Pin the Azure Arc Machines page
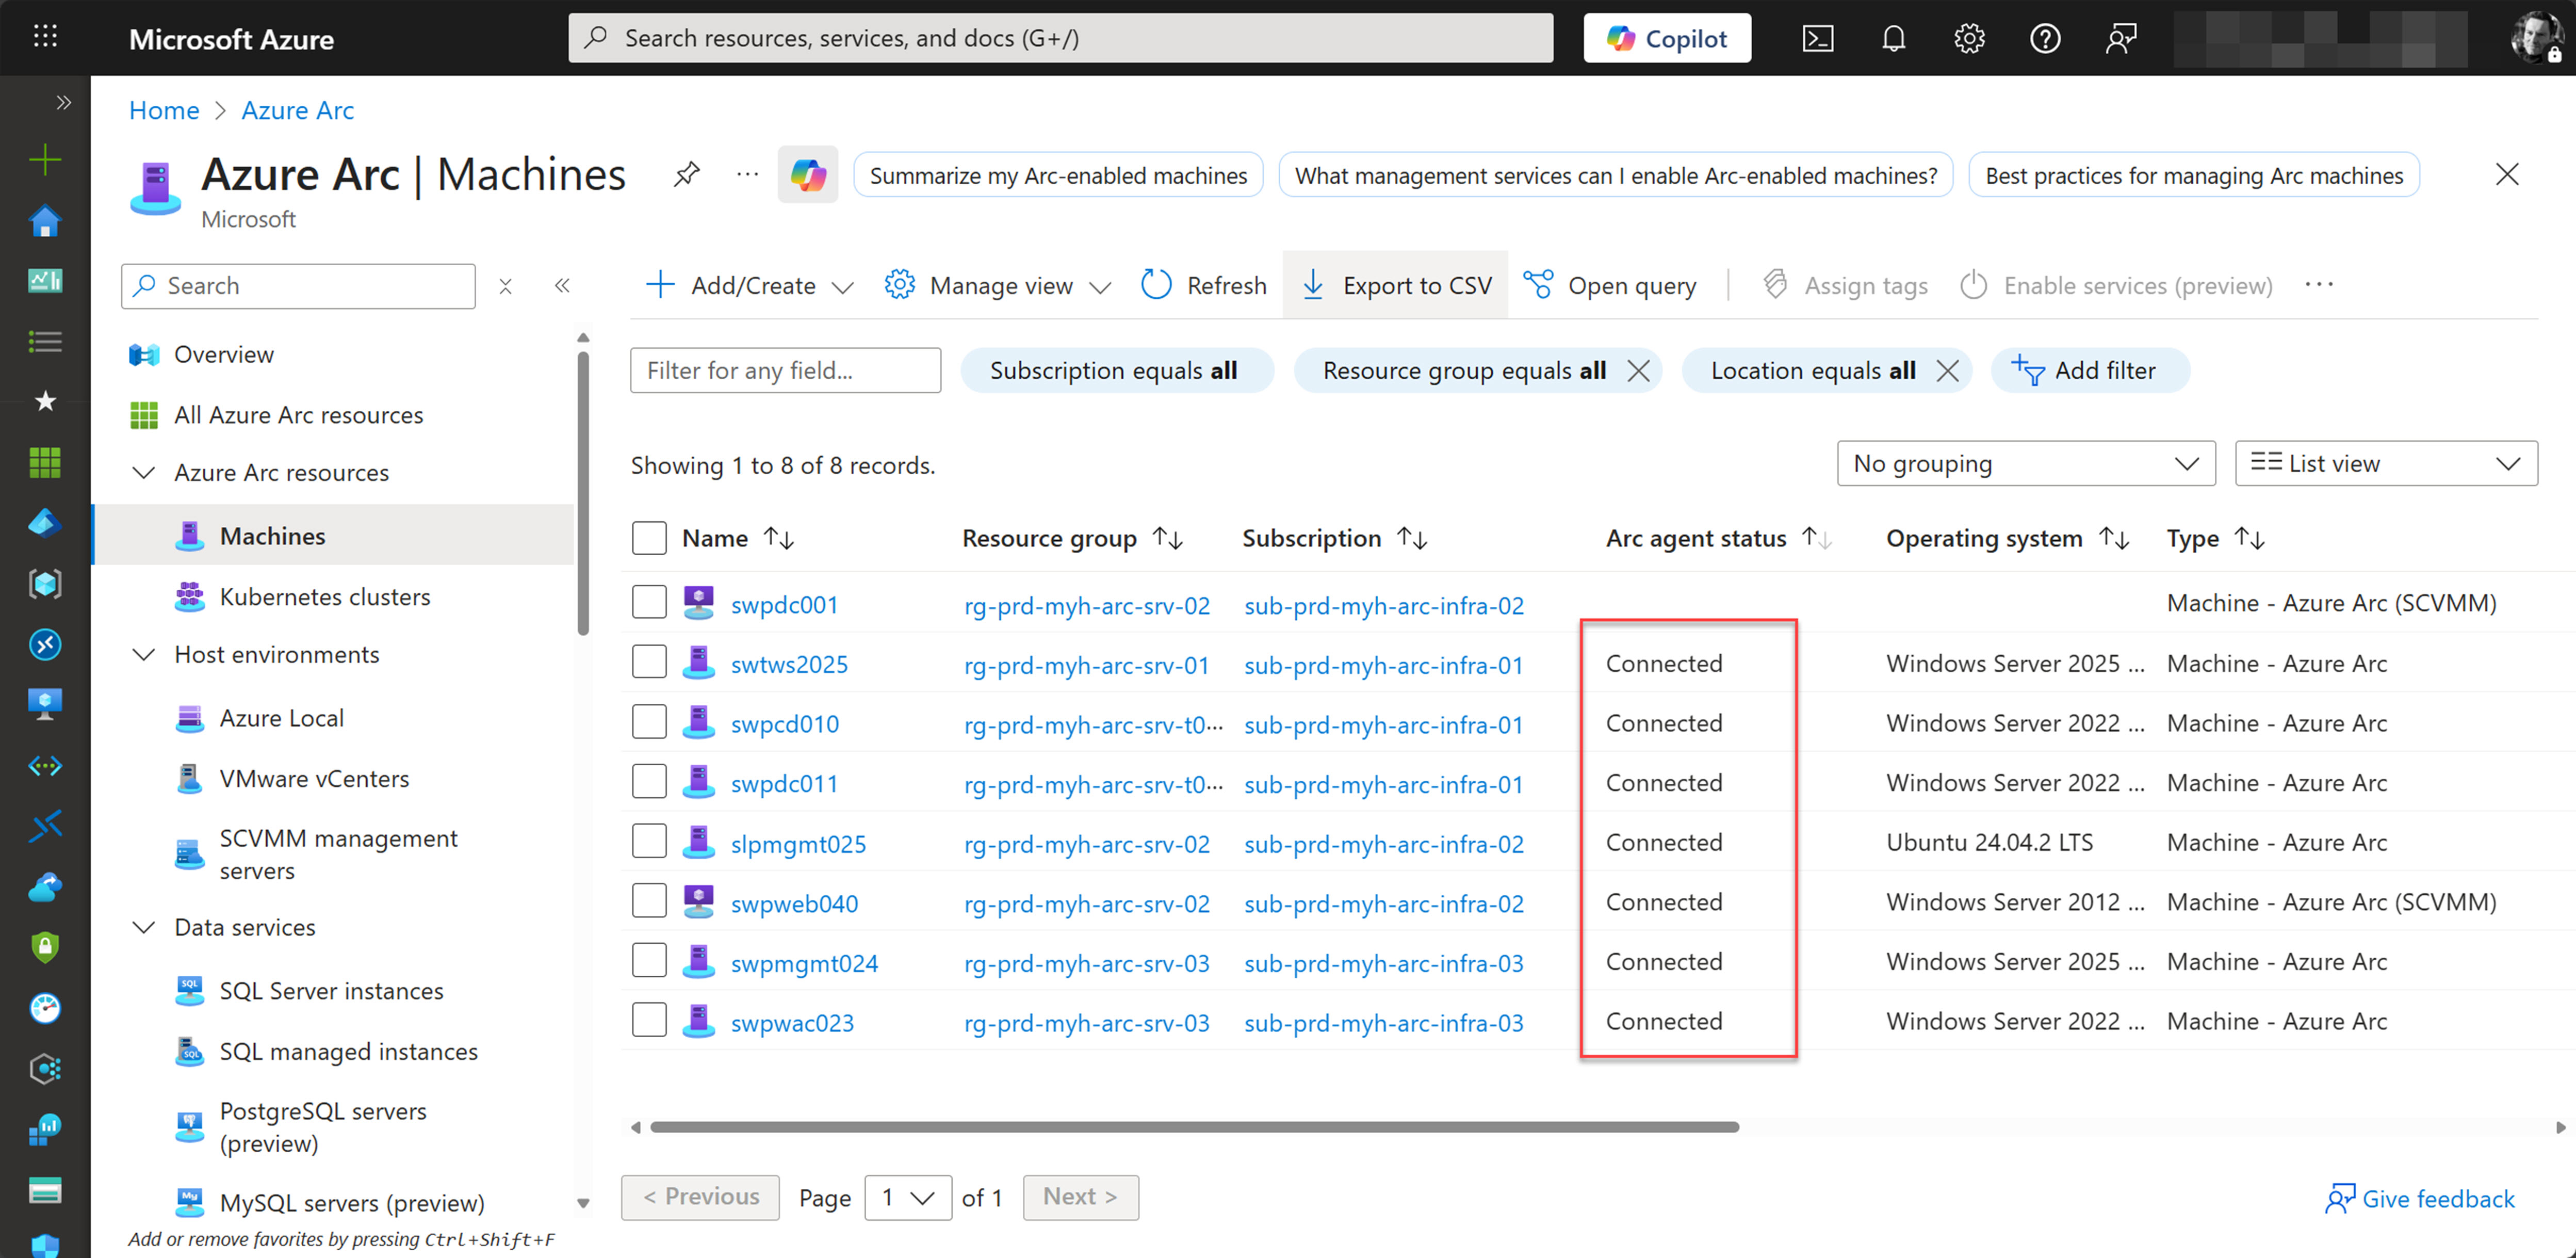Screen dimensions: 2576x1258 click(686, 173)
